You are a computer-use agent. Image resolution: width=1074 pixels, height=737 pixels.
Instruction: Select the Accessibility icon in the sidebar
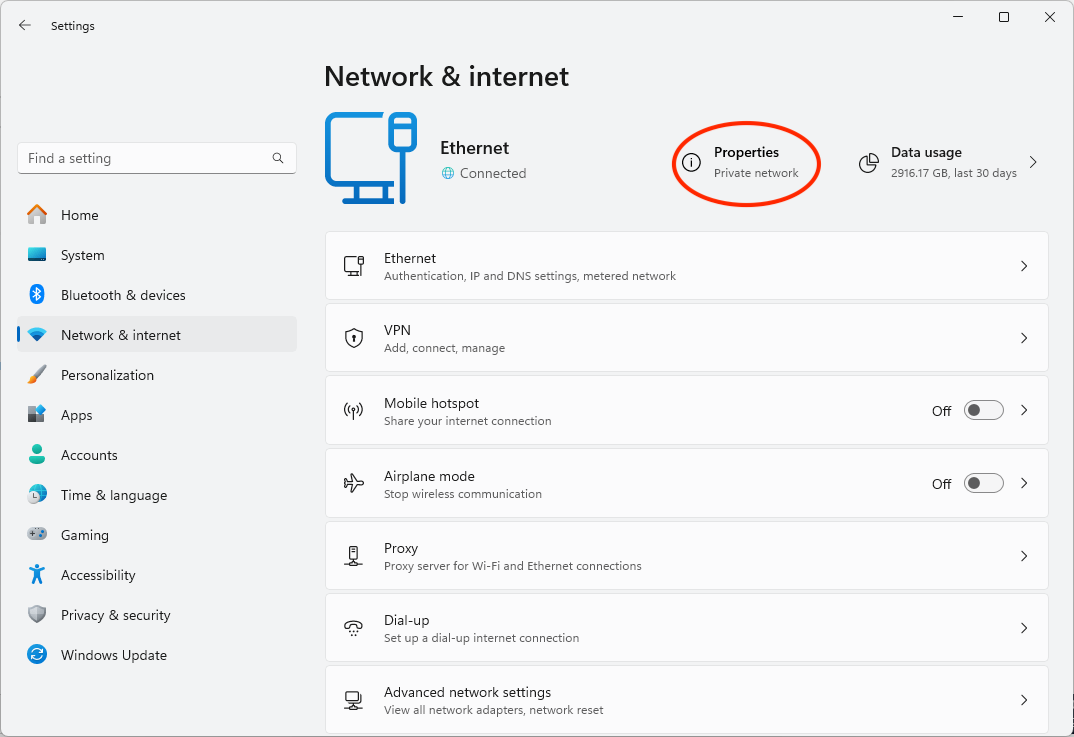point(40,574)
